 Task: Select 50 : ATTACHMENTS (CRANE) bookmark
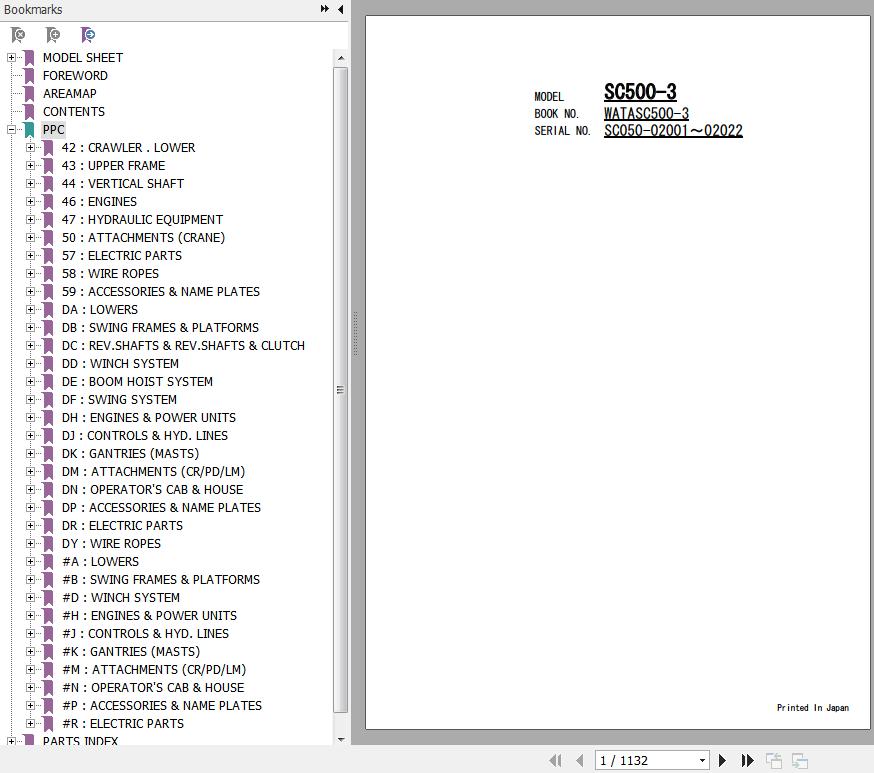pos(143,237)
